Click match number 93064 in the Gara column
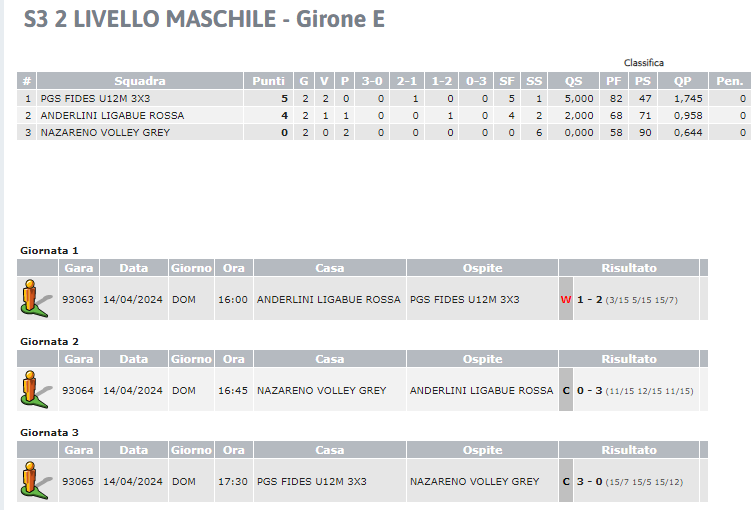 [78, 391]
